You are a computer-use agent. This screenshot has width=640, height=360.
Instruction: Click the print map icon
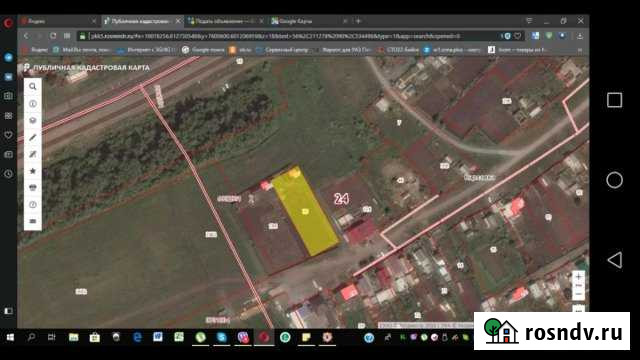click(x=33, y=187)
